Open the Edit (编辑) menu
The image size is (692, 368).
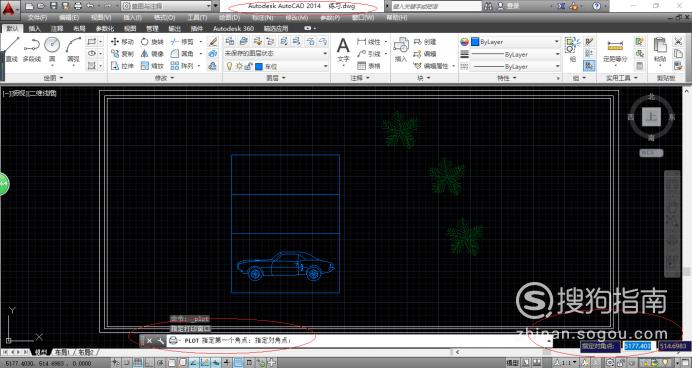click(69, 18)
